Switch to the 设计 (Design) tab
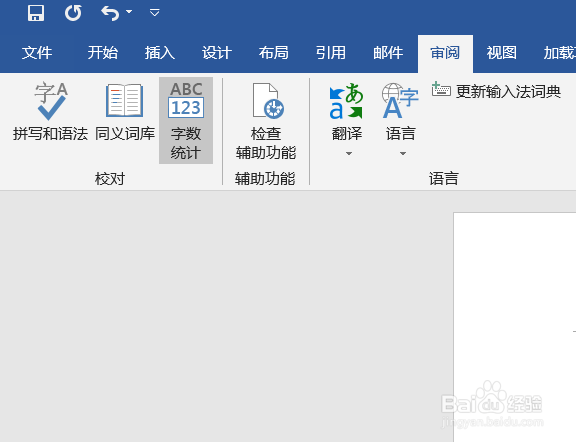The image size is (576, 442). tap(217, 53)
